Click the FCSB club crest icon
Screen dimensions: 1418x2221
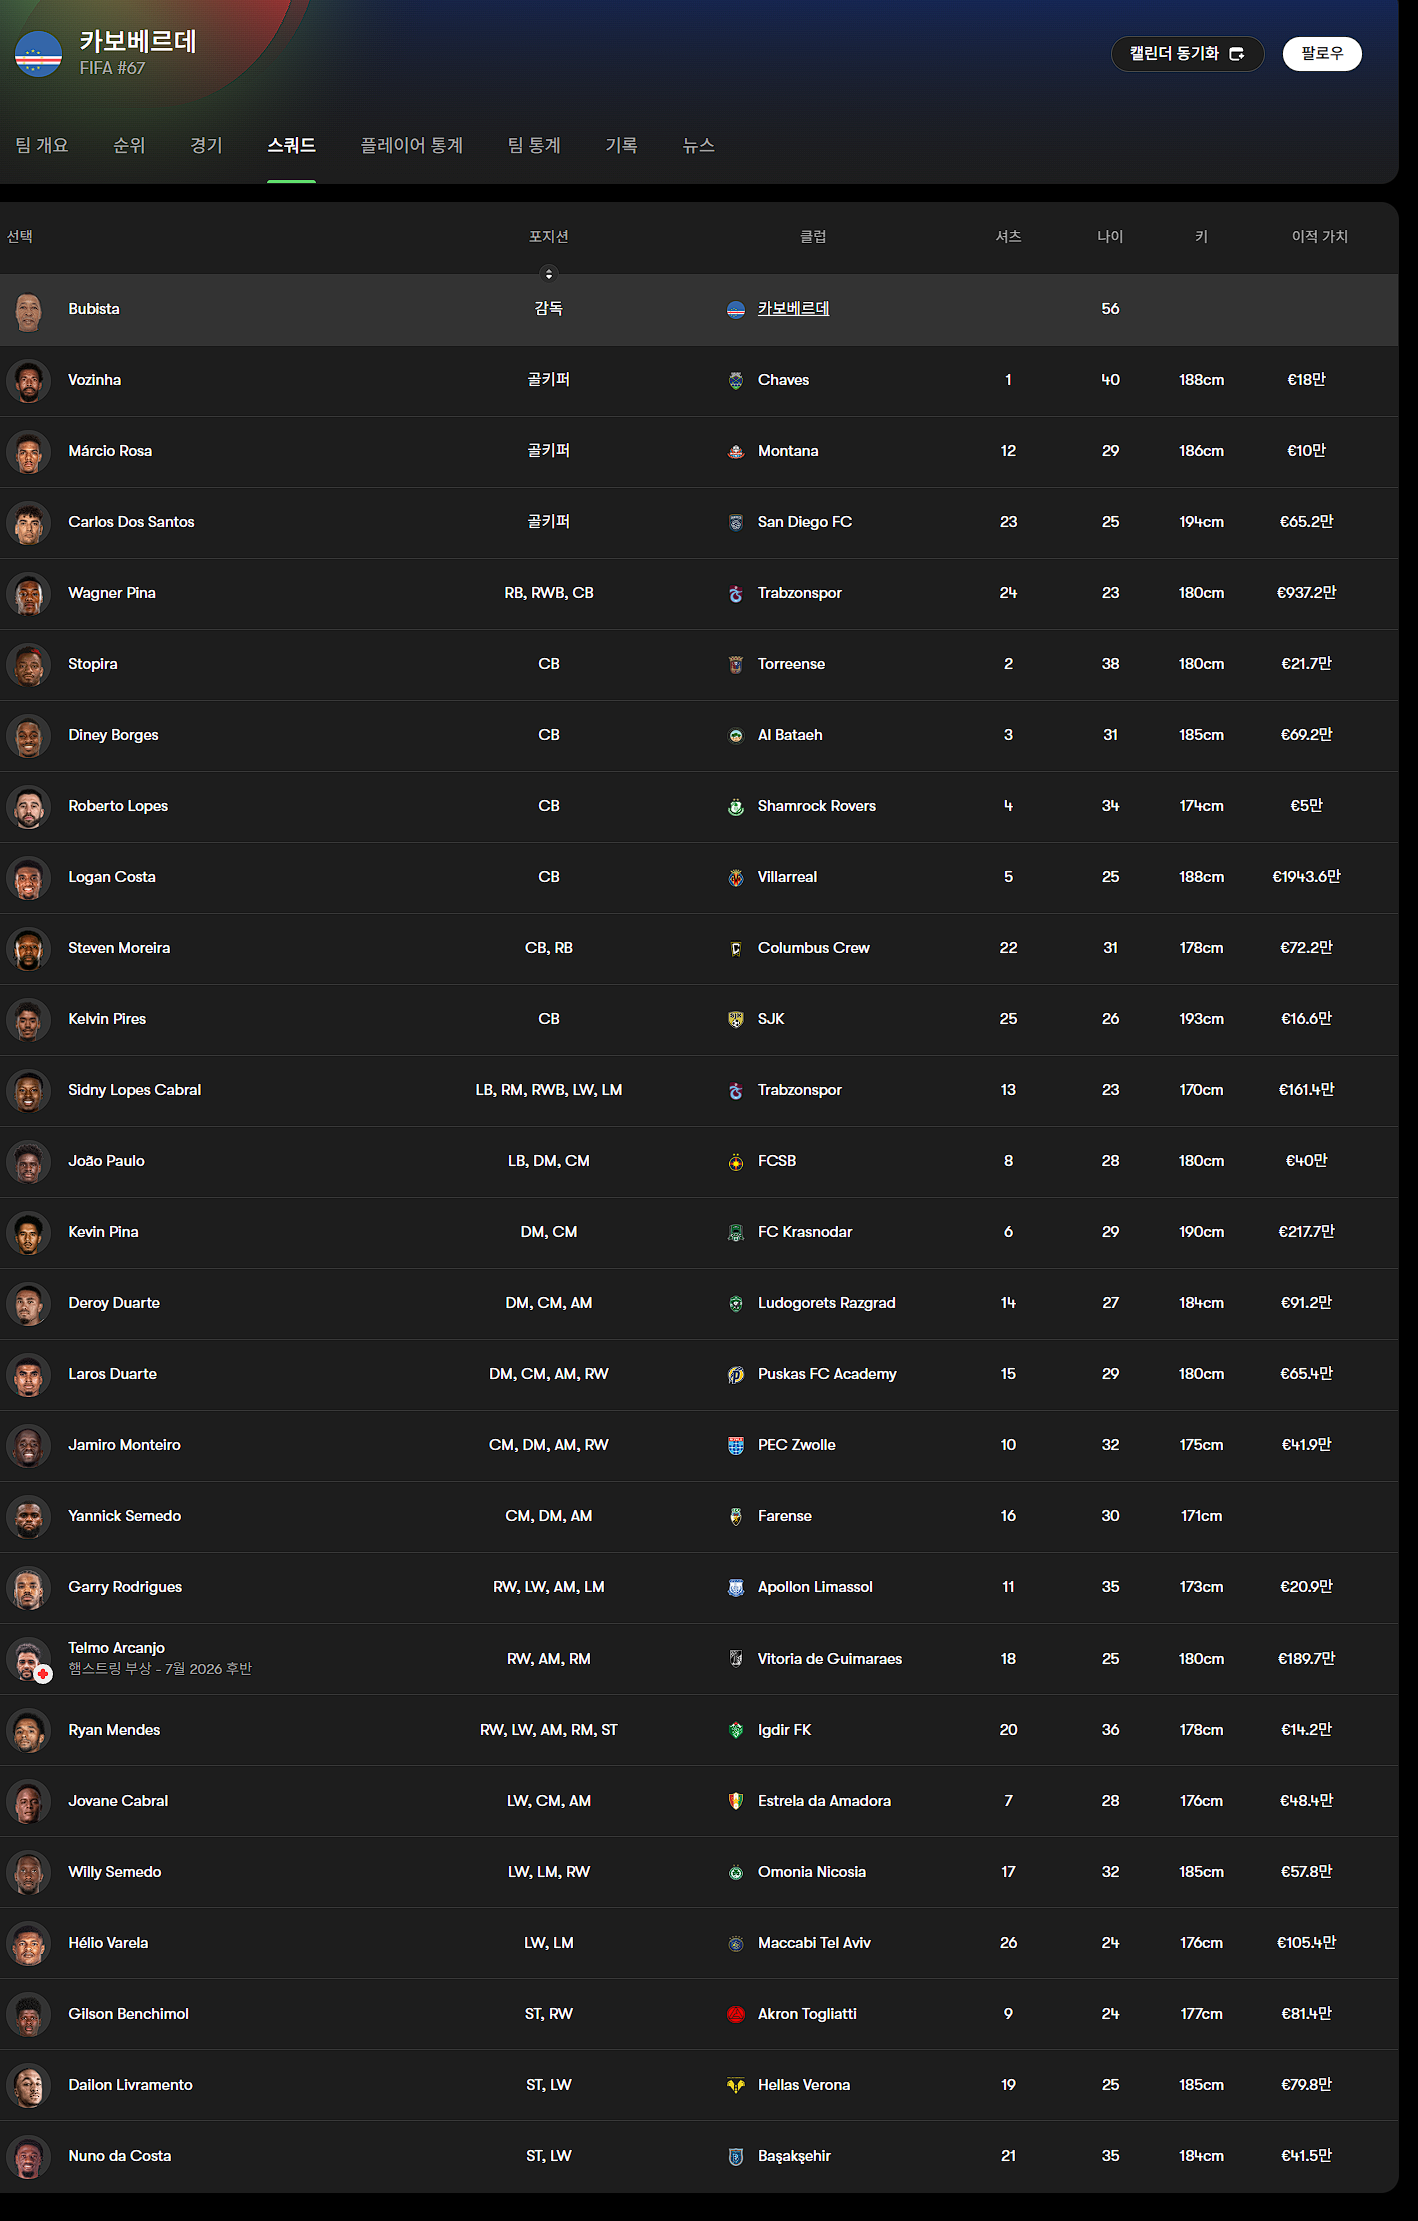click(x=736, y=1162)
